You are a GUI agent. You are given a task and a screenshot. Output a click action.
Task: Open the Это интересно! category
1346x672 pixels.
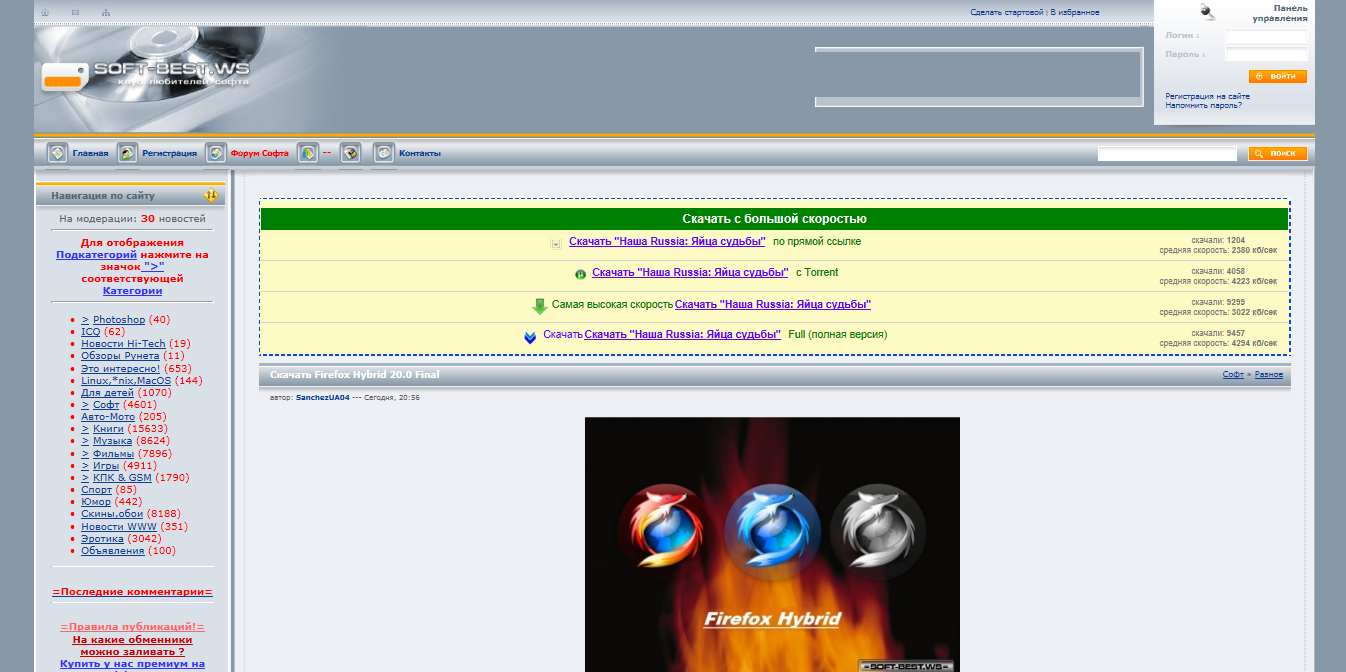pos(120,369)
